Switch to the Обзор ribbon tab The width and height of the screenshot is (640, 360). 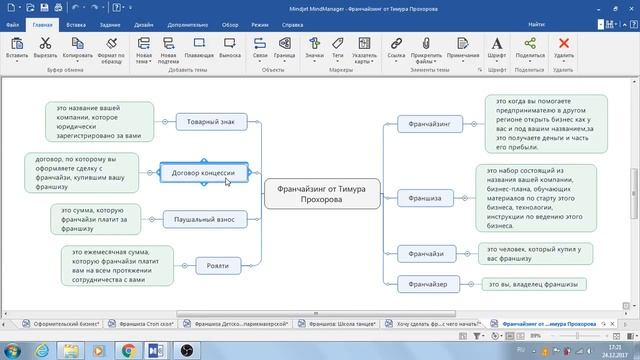pos(230,25)
